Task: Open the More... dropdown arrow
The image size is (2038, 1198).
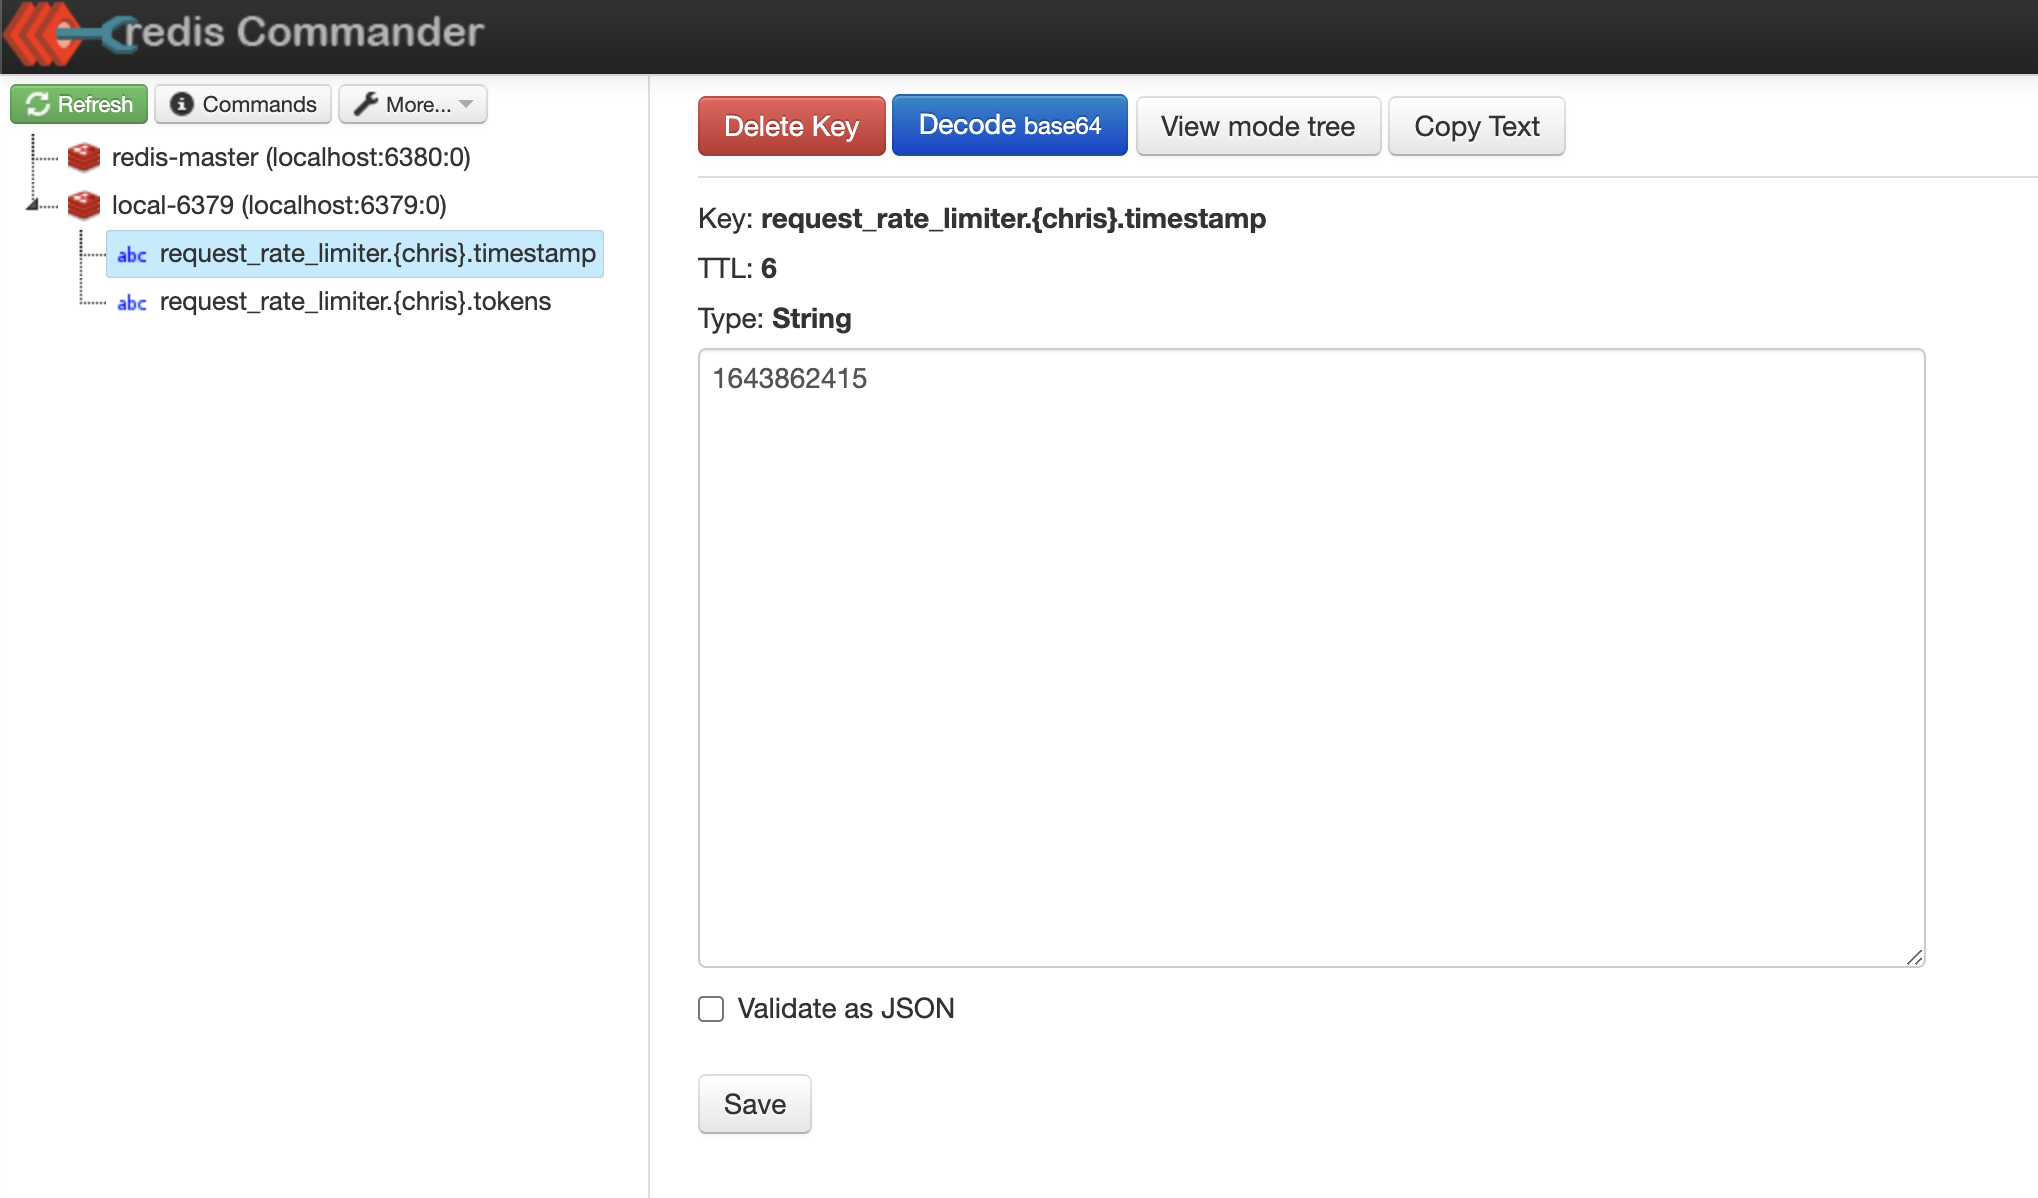Action: [x=466, y=104]
